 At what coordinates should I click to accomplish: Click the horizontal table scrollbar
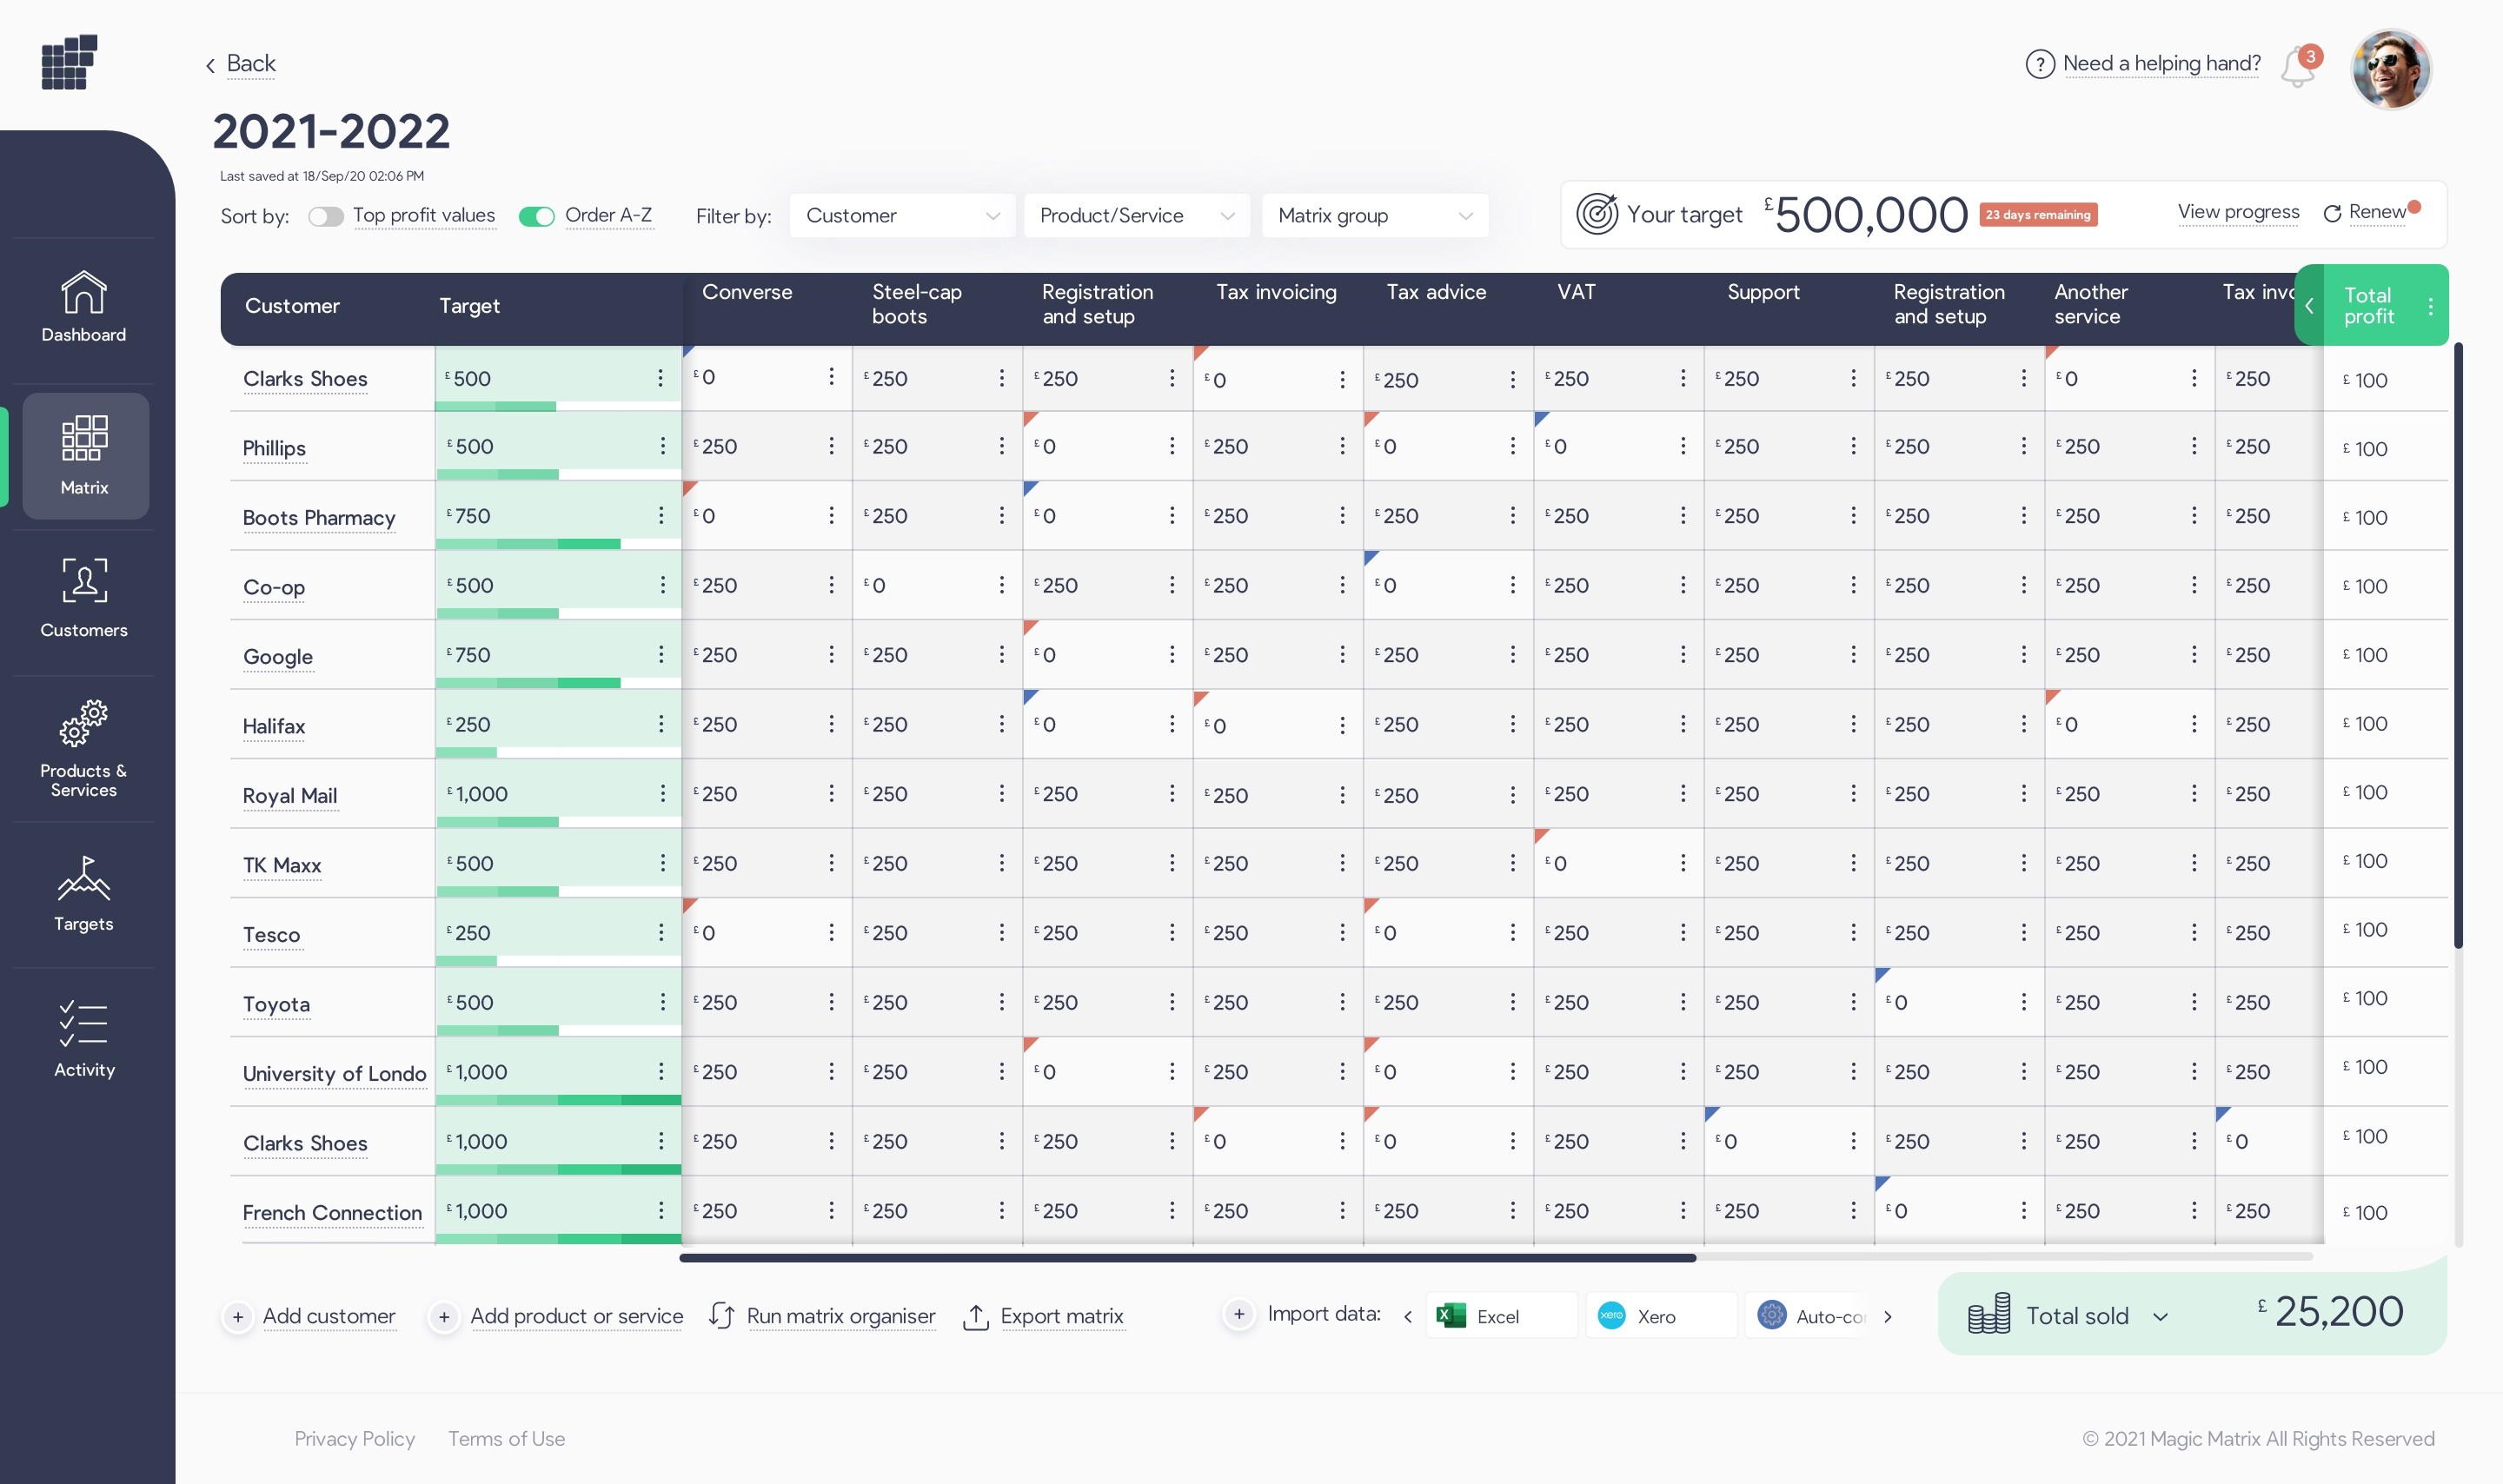[x=1187, y=1257]
